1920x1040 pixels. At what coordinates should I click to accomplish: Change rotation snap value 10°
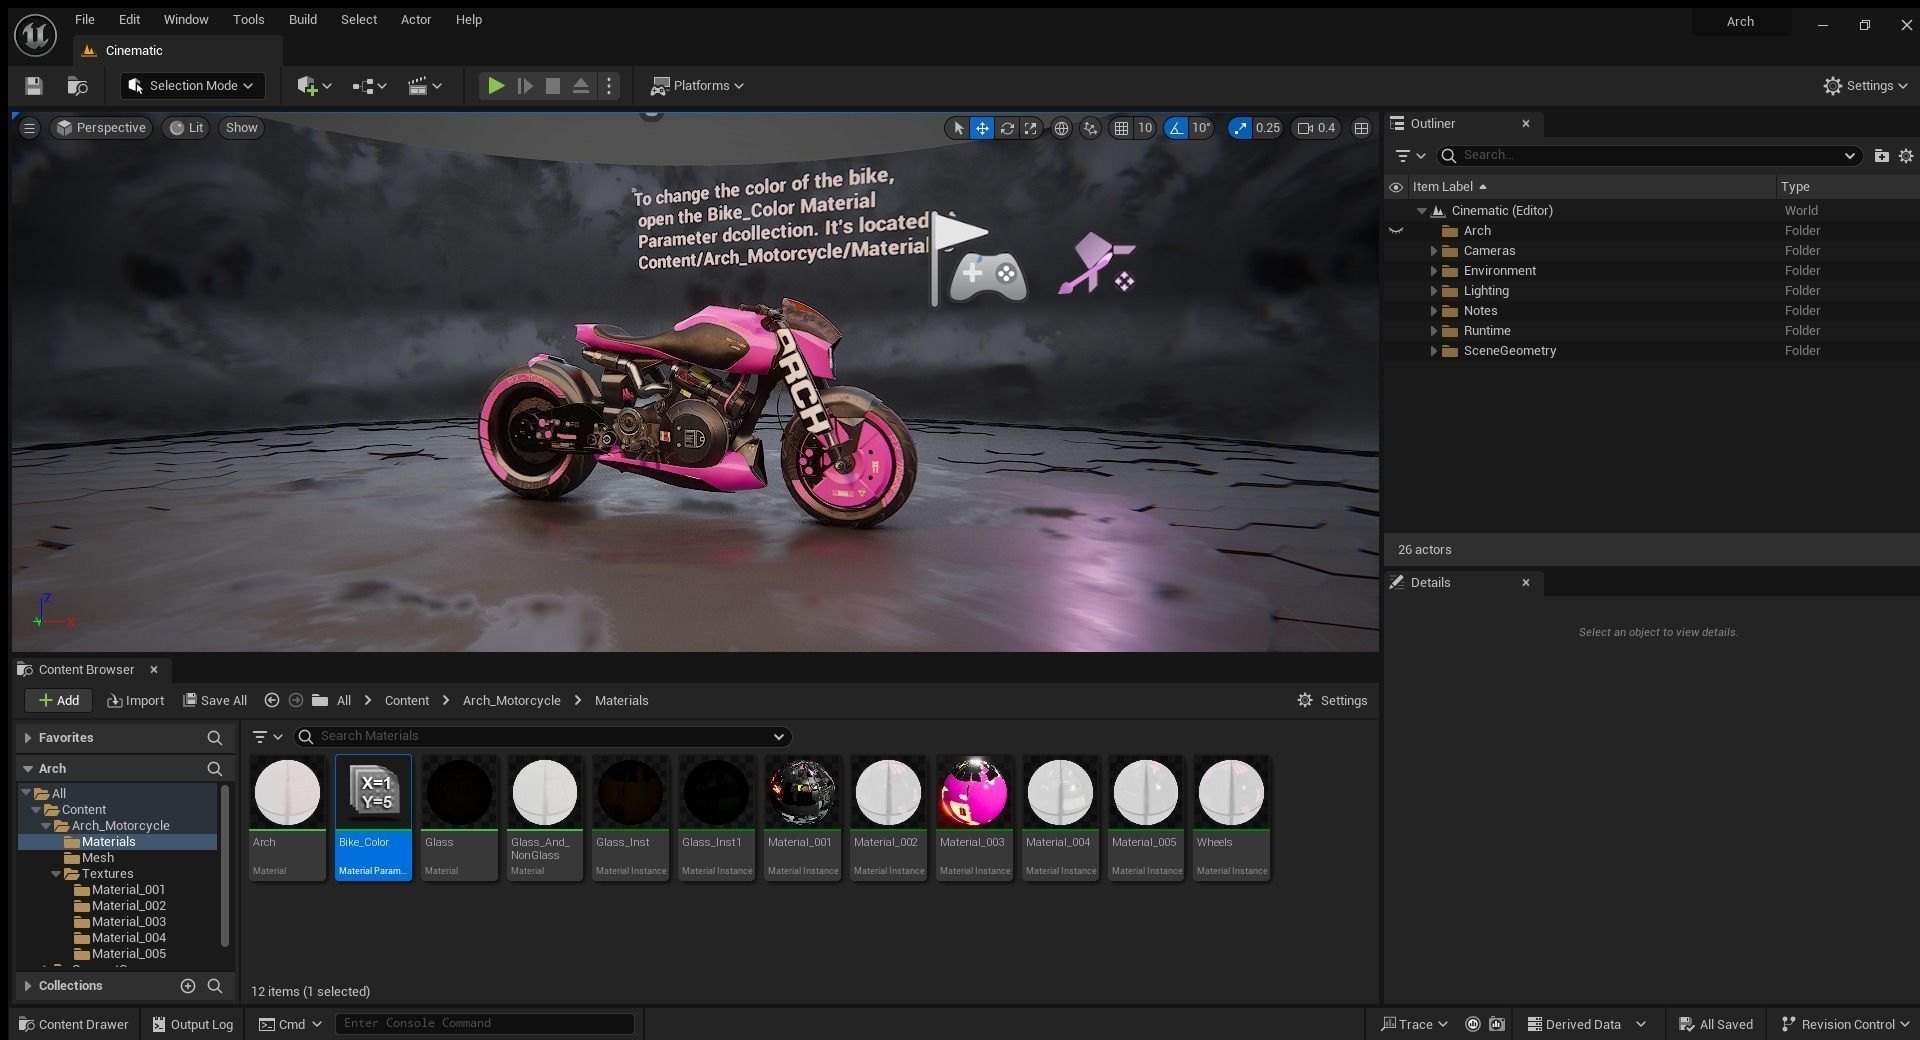click(x=1201, y=128)
